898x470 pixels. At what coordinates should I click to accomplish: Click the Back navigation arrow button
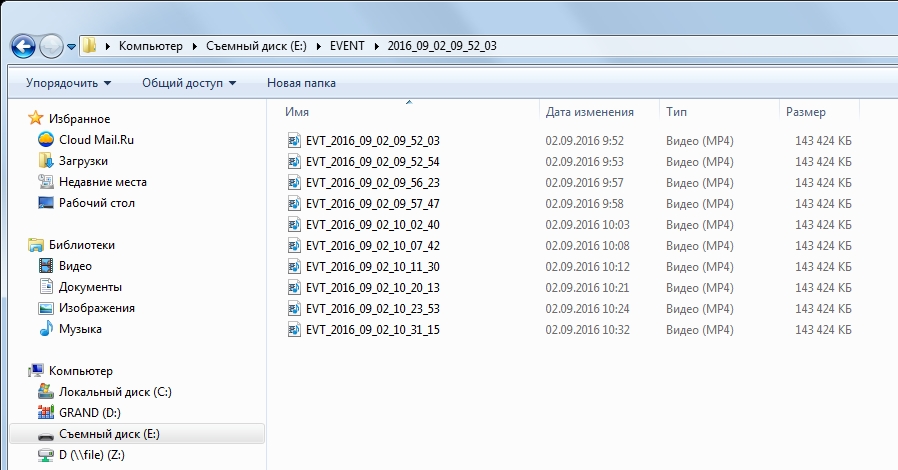click(x=23, y=46)
